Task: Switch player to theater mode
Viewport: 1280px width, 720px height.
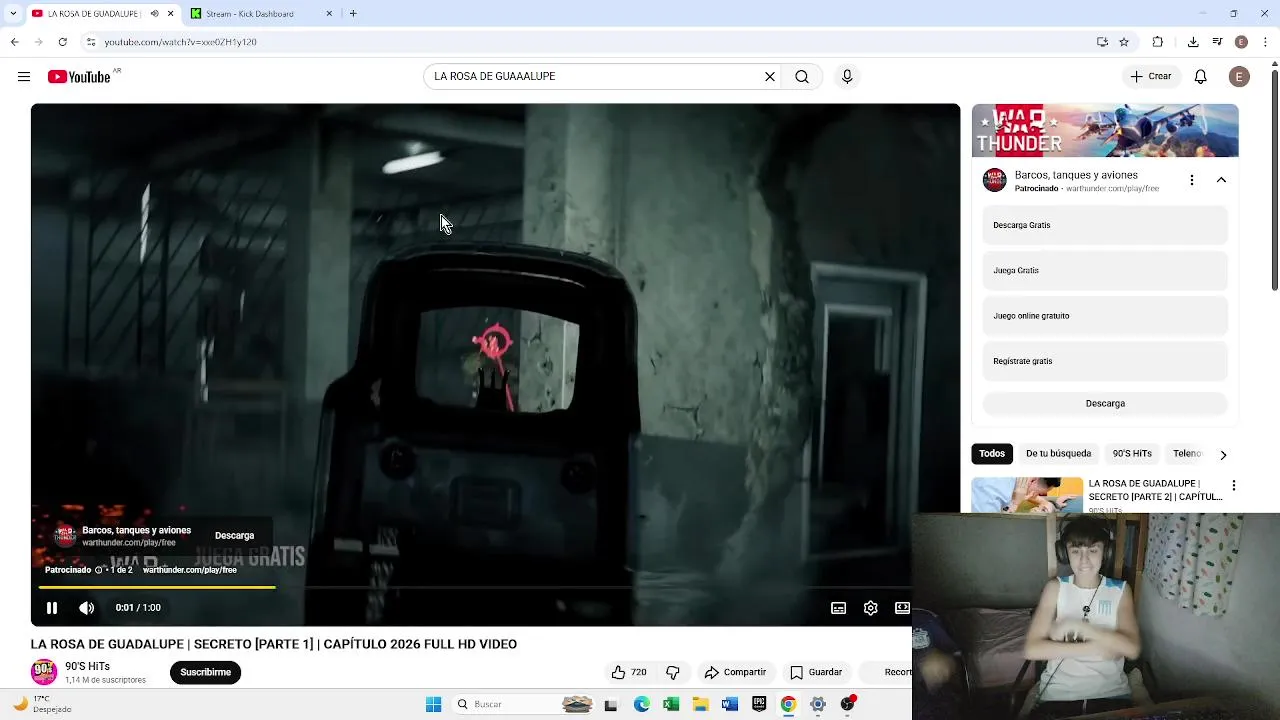Action: pyautogui.click(x=902, y=608)
